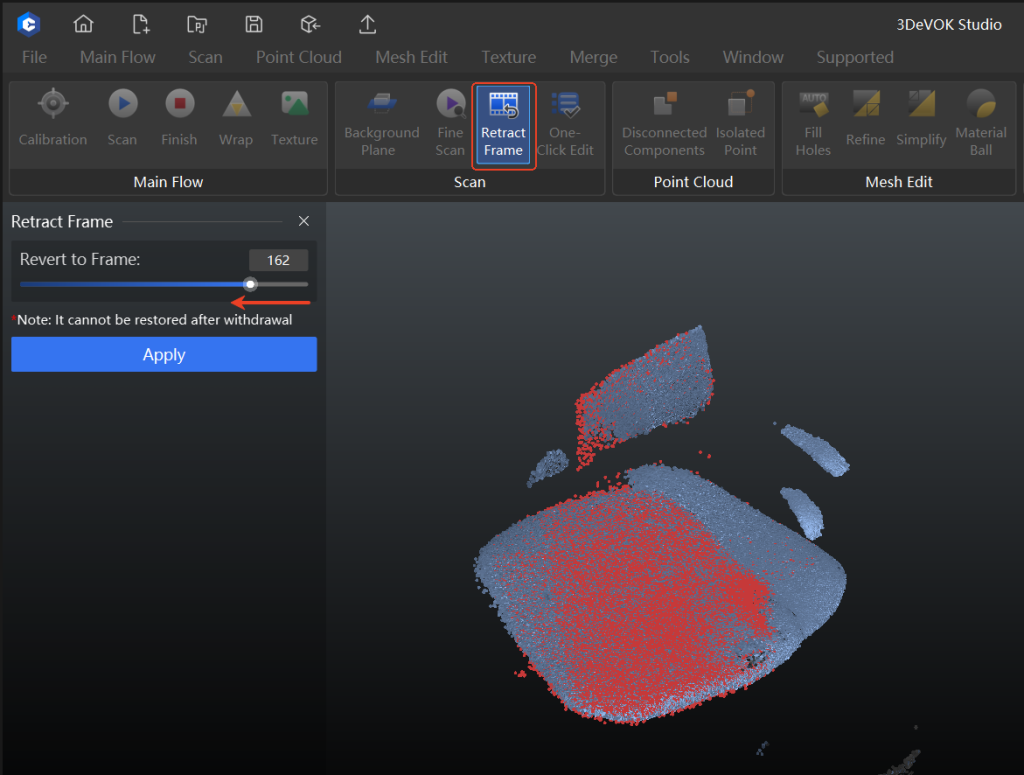
Task: Open the Material Ball tool
Action: click(981, 118)
